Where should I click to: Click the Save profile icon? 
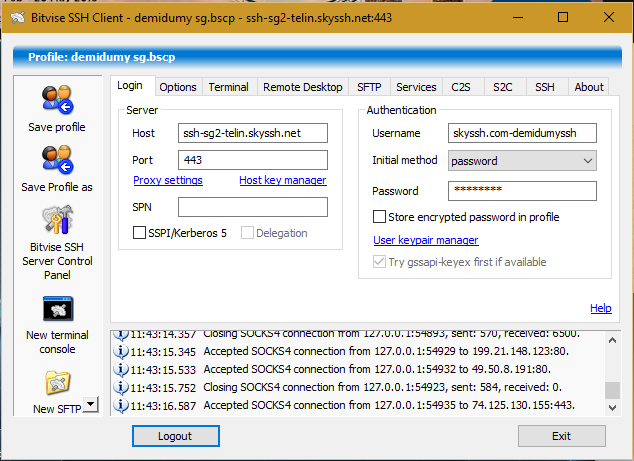57,100
